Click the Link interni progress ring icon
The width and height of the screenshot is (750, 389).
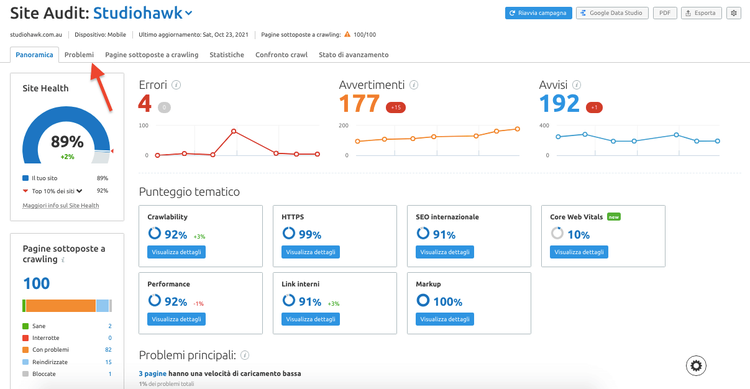288,300
